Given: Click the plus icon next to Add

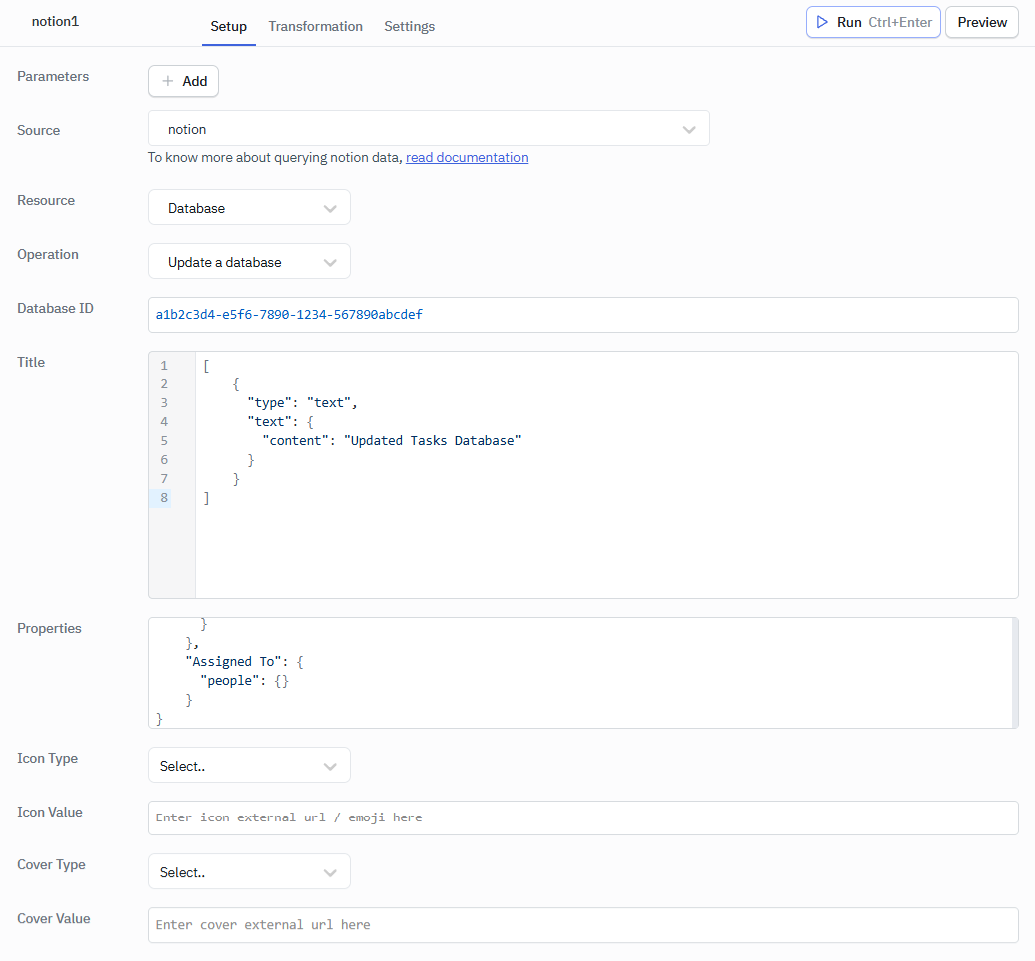Looking at the screenshot, I should 166,81.
